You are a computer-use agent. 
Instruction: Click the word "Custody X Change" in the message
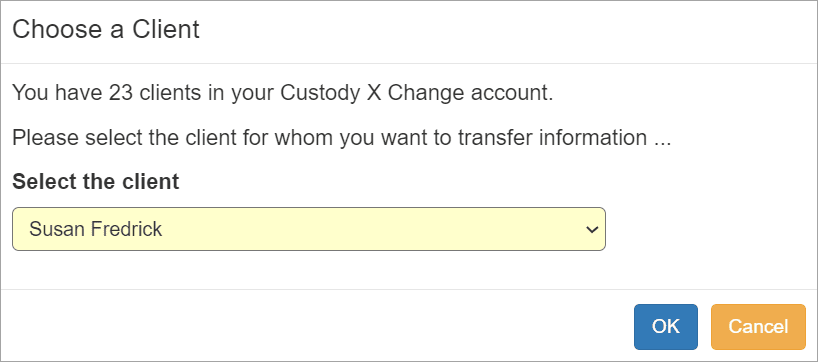[372, 93]
